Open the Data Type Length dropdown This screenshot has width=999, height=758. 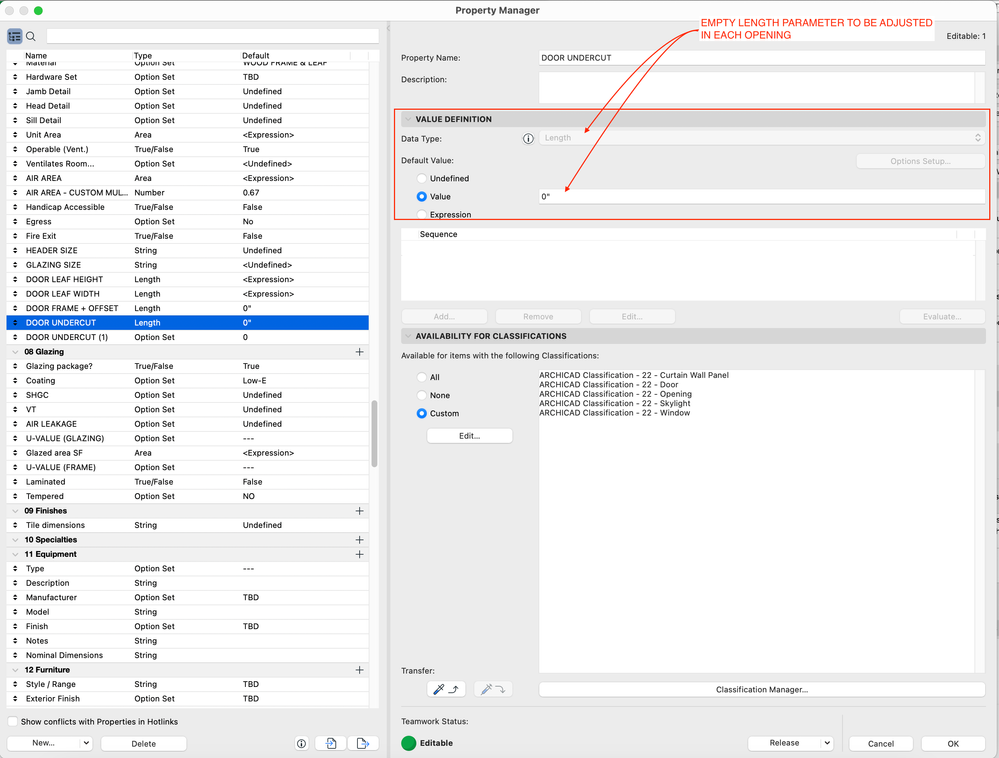click(x=762, y=138)
